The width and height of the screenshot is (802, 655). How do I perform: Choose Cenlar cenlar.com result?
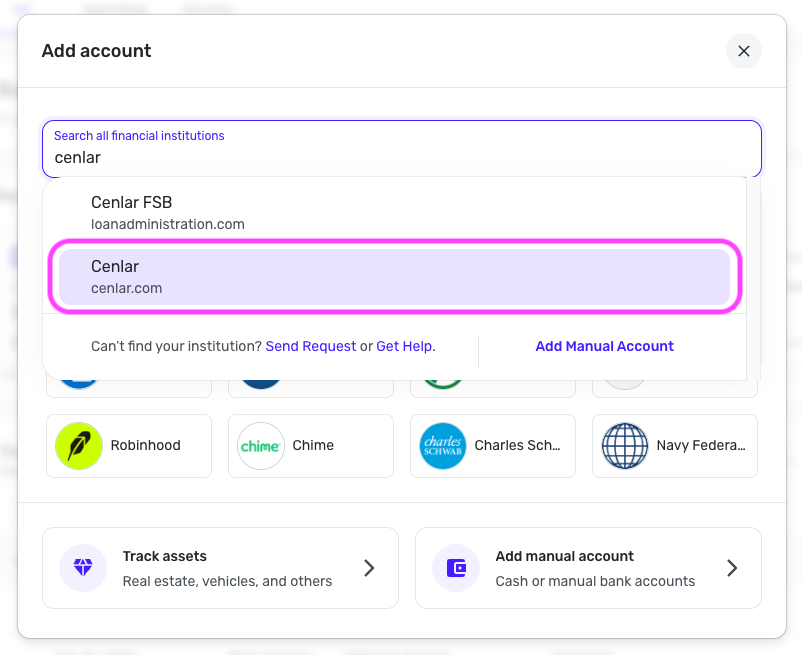pos(394,277)
